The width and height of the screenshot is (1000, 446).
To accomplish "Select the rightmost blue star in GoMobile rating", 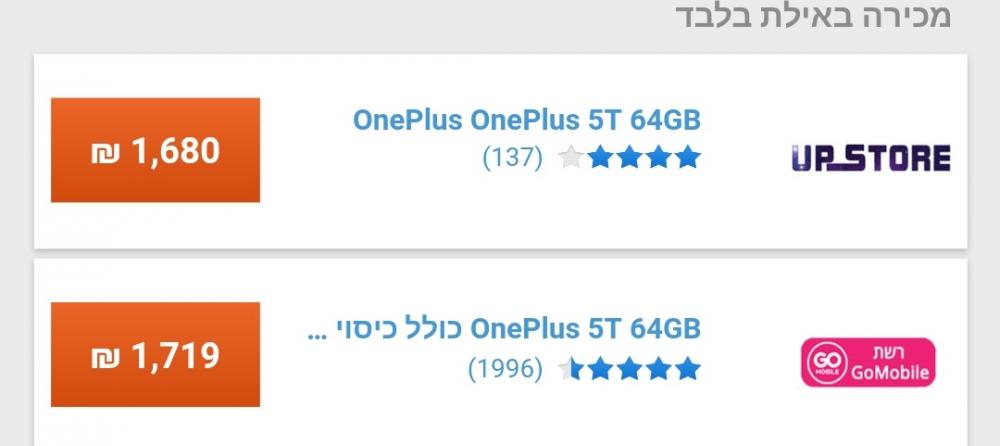I will coord(688,368).
